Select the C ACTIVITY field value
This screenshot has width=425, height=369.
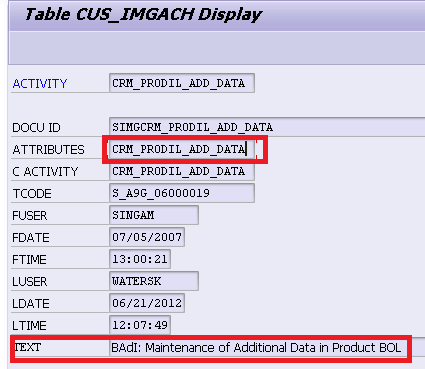pyautogui.click(x=182, y=171)
